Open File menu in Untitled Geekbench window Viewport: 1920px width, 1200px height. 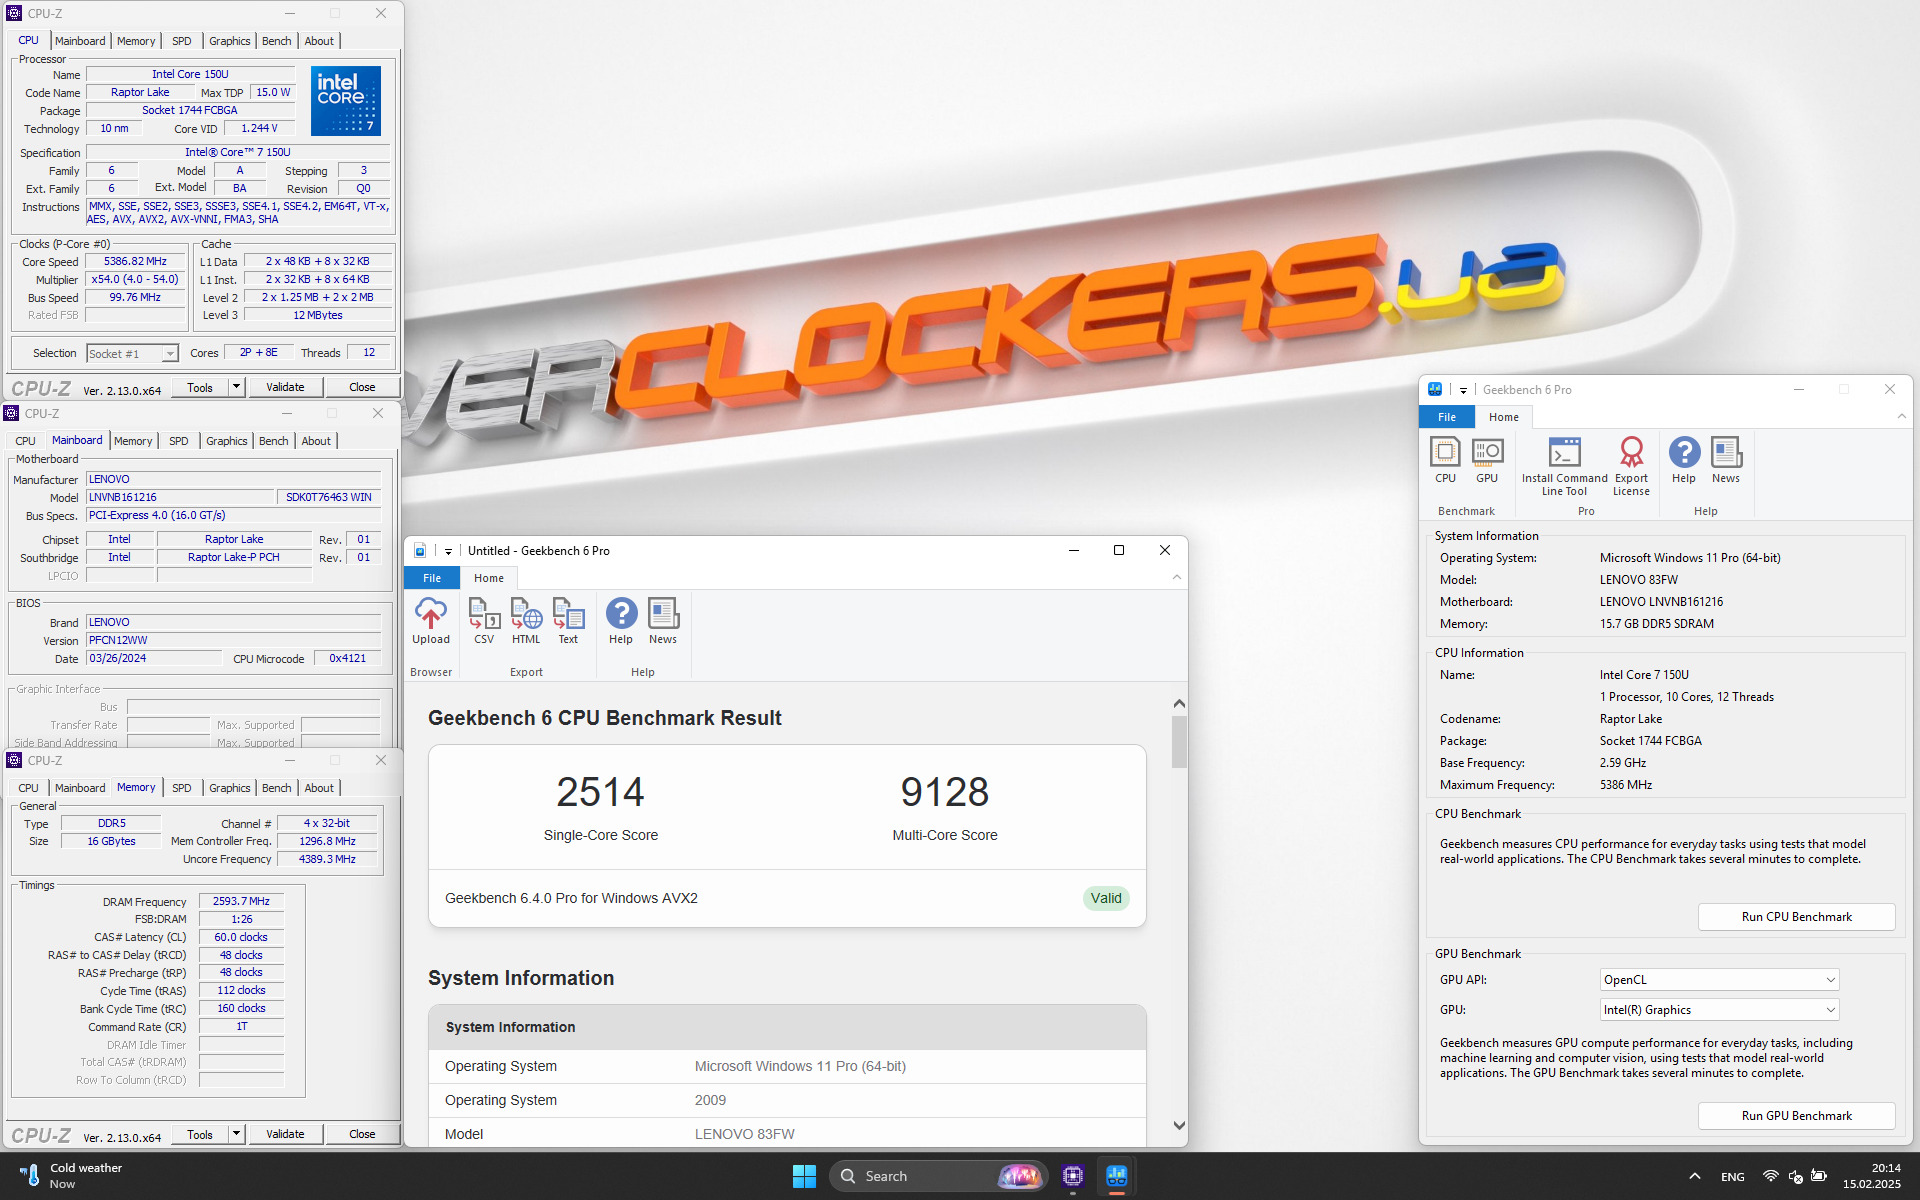tap(432, 578)
